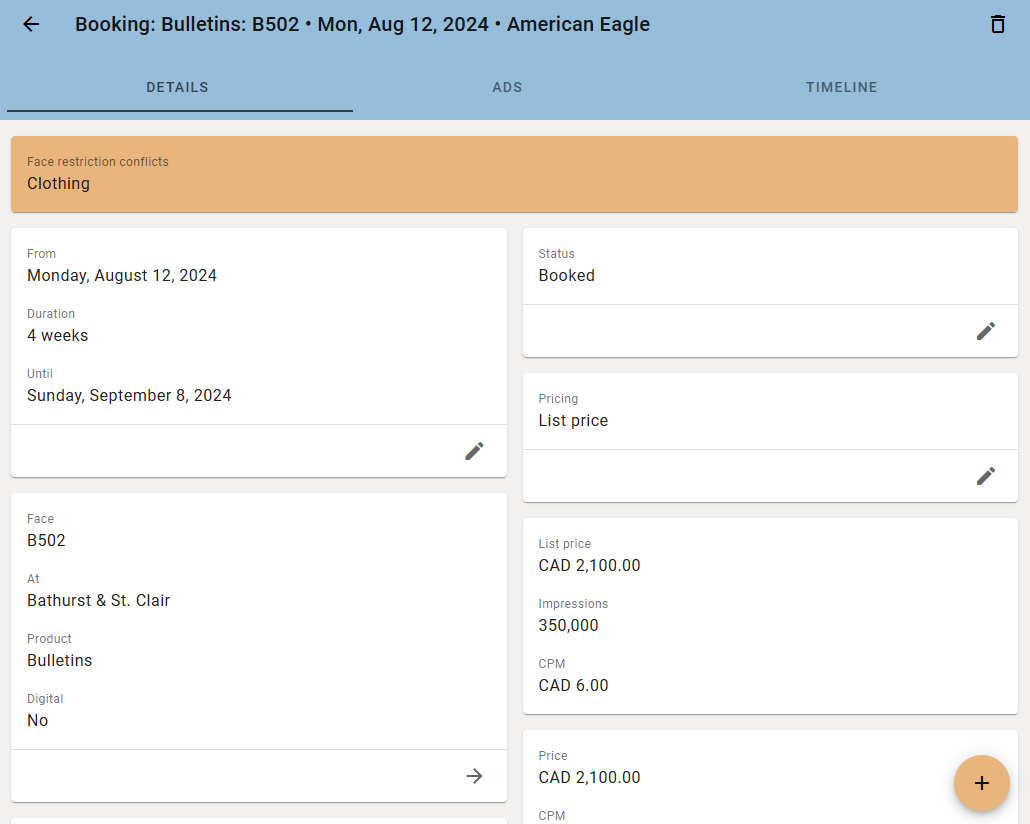
Task: Edit the Pricing card with pencil icon
Action: click(x=985, y=476)
